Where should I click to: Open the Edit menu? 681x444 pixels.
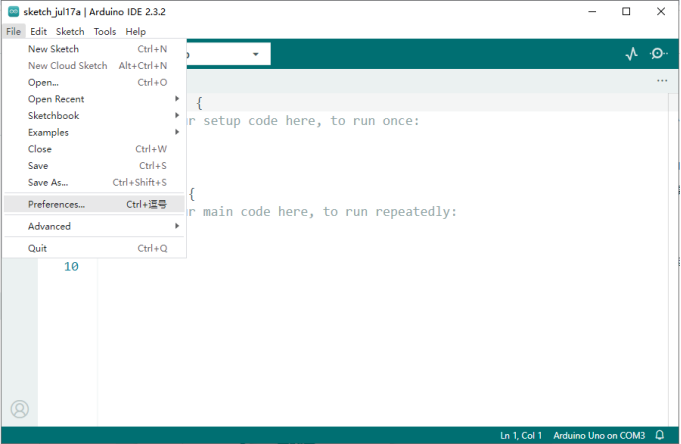[38, 31]
